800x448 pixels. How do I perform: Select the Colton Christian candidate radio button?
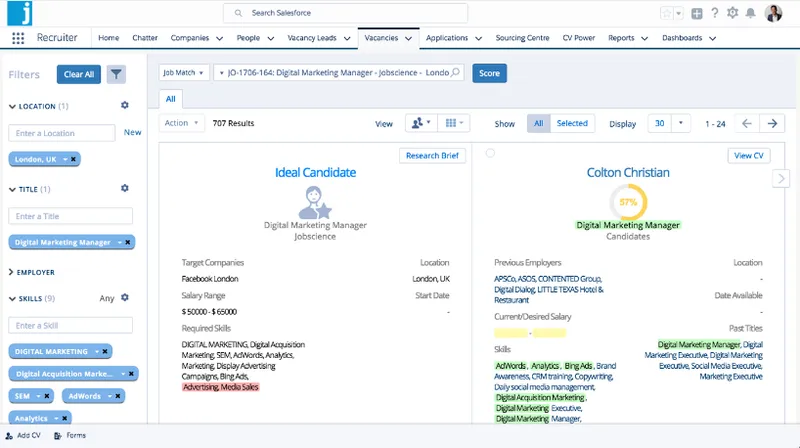490,153
